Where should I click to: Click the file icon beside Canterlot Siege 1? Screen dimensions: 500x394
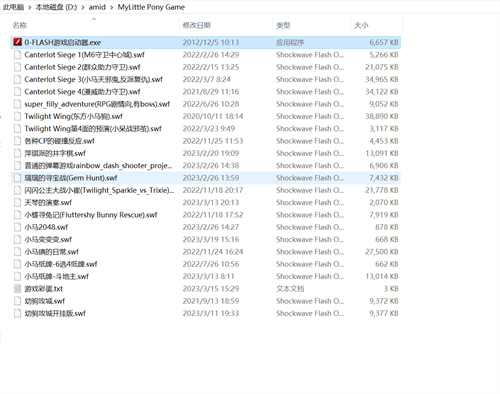[x=17, y=55]
